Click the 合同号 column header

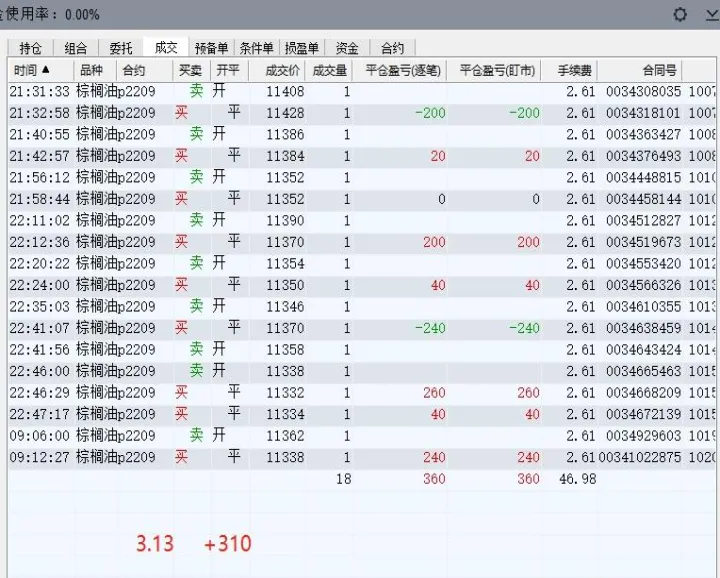(x=640, y=70)
